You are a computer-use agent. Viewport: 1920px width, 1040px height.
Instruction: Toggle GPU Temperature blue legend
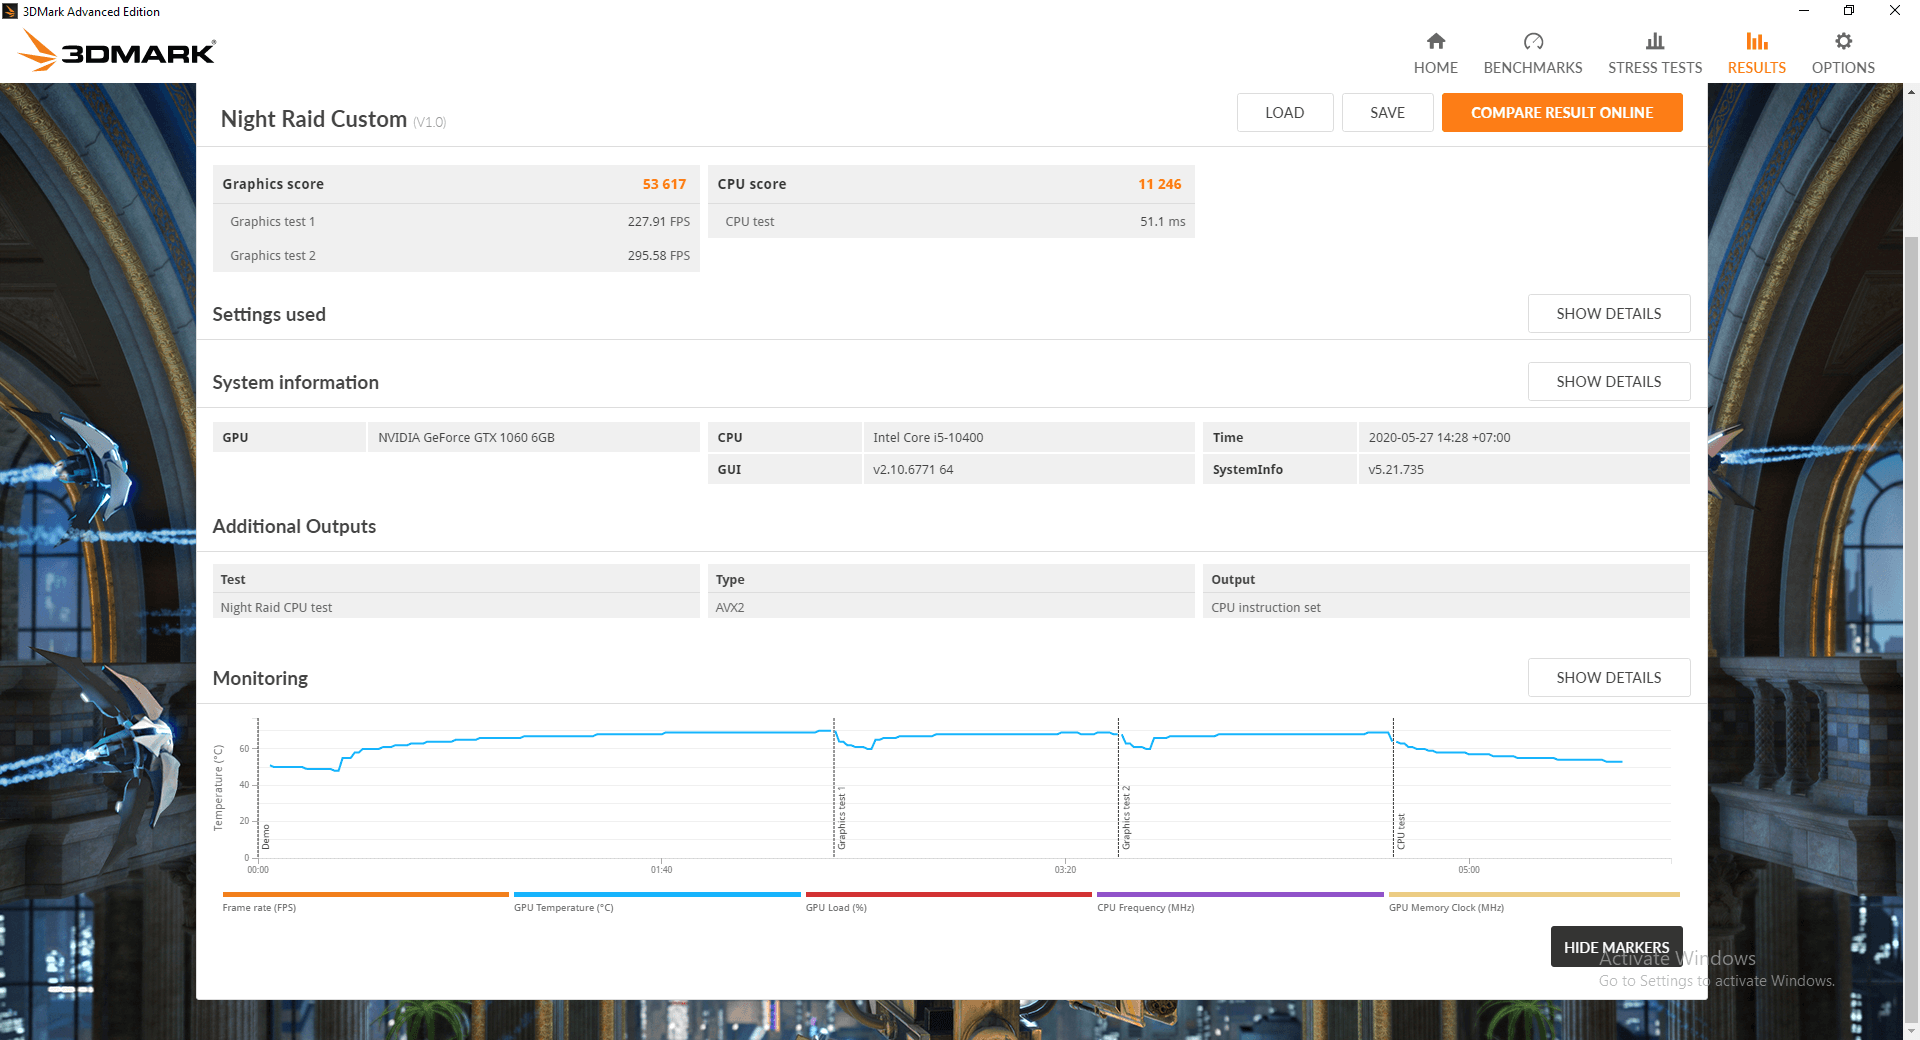657,901
